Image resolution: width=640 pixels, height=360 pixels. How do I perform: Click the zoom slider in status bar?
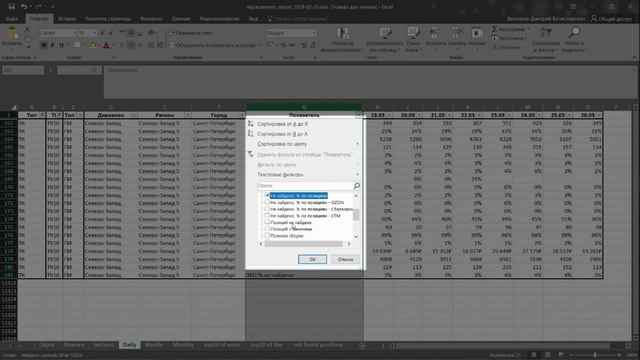tap(595, 356)
